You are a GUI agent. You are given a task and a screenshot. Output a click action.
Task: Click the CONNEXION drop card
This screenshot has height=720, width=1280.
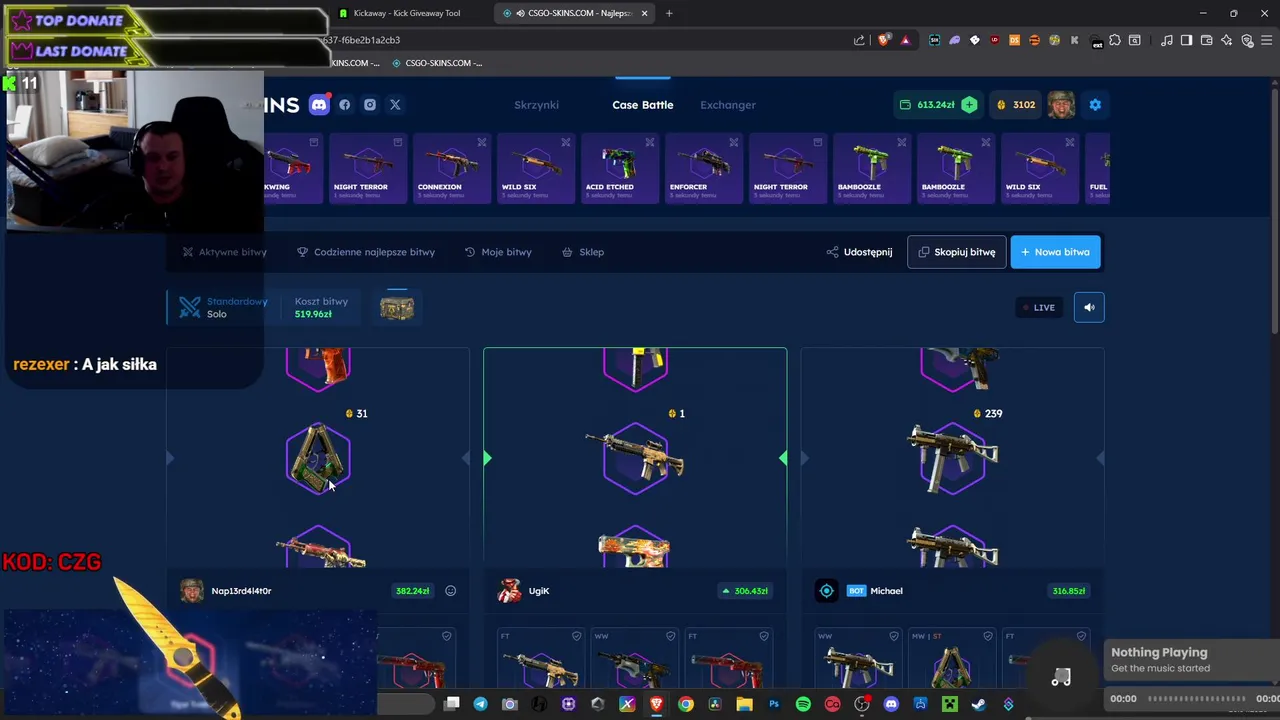click(451, 168)
